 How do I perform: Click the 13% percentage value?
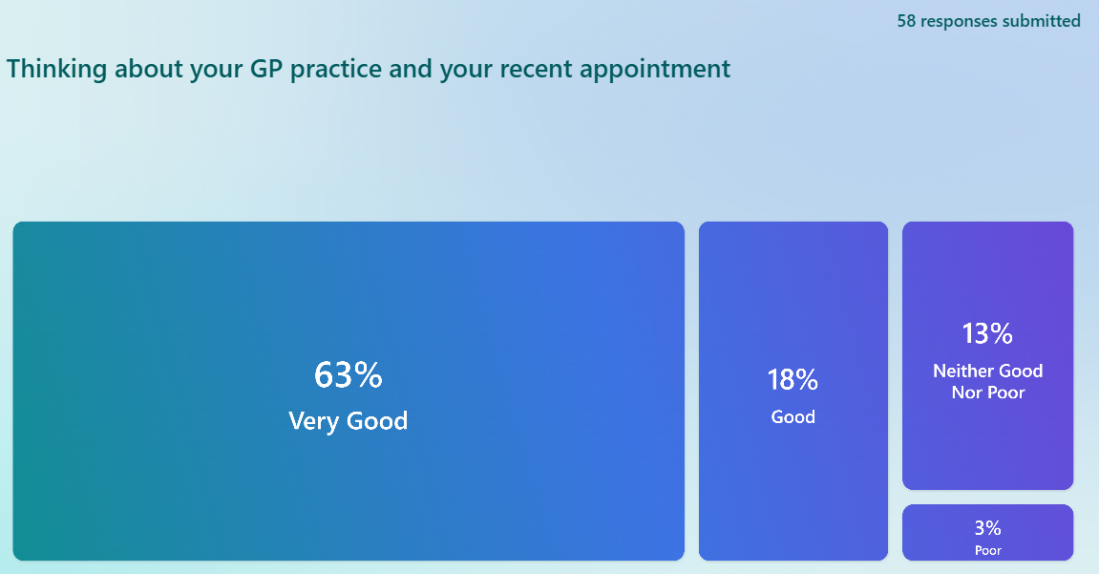(988, 334)
